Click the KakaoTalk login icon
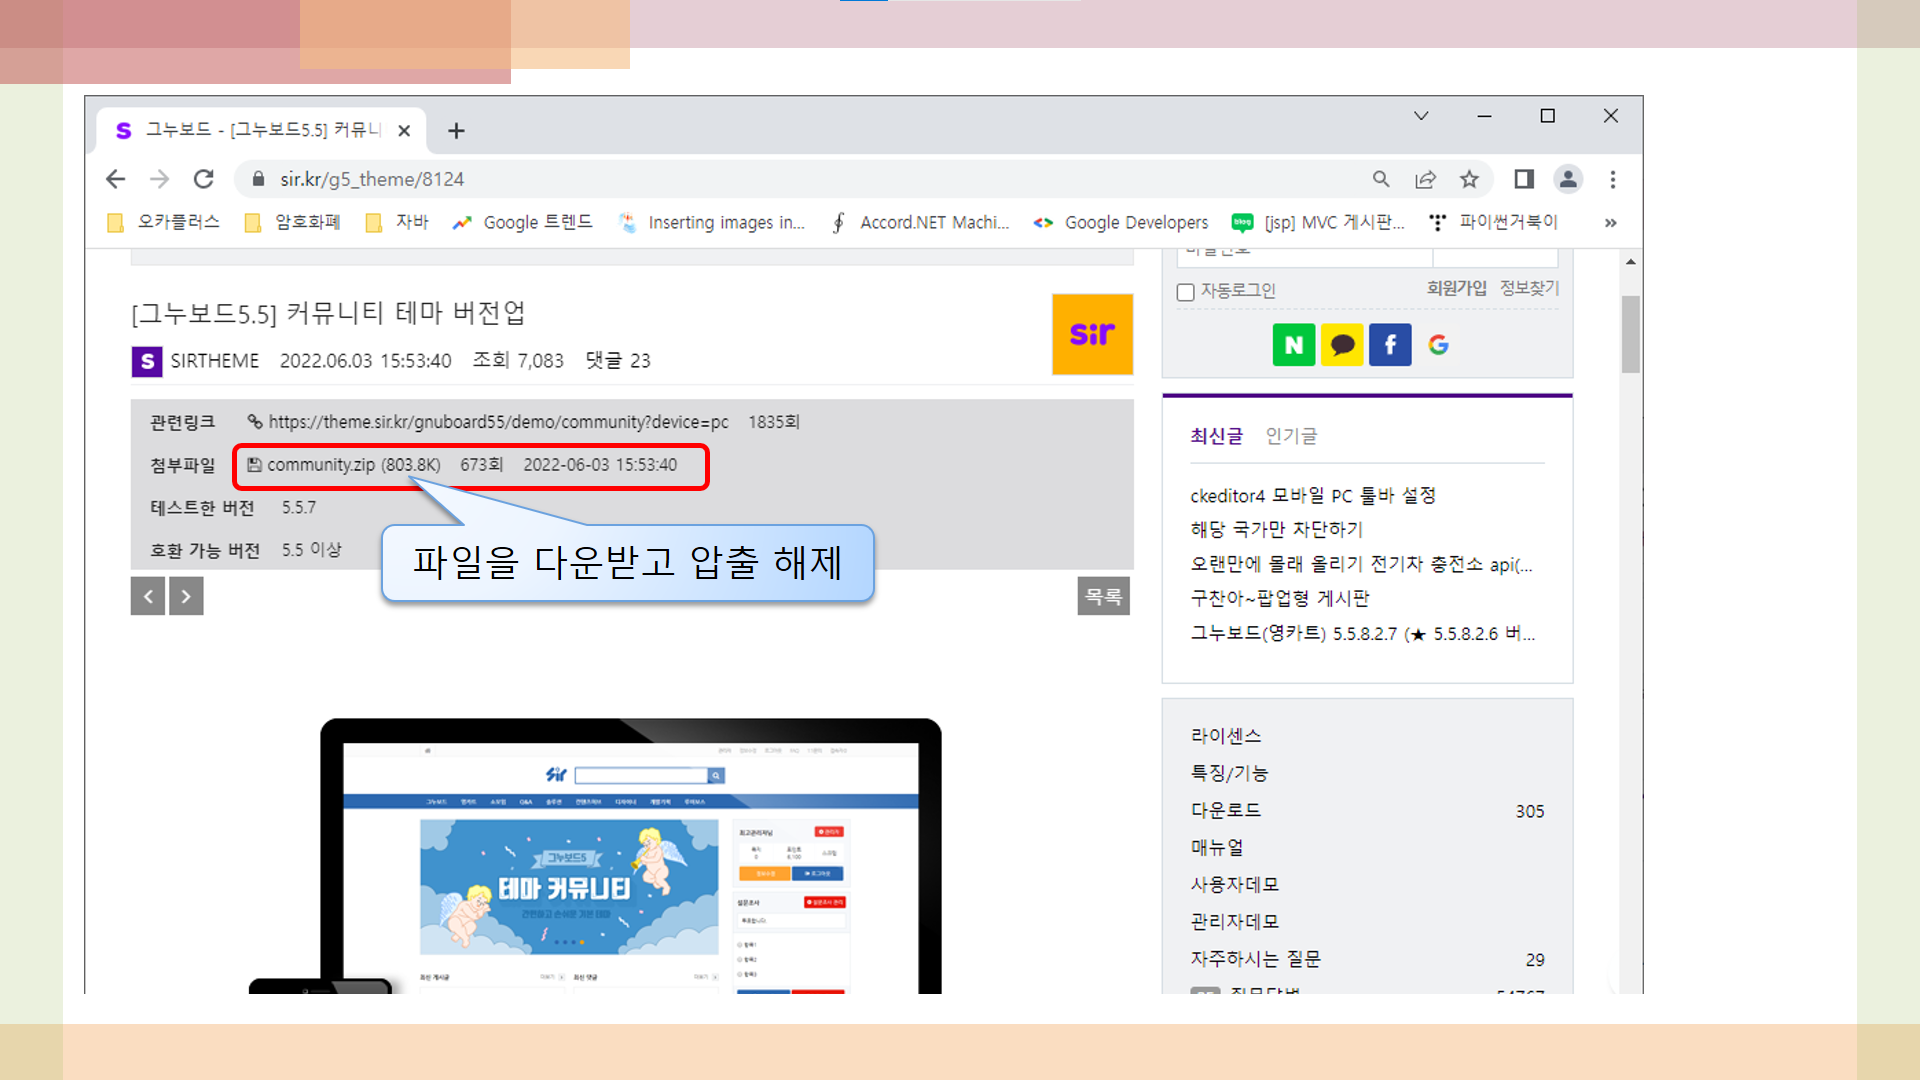The height and width of the screenshot is (1080, 1920). pos(1342,345)
